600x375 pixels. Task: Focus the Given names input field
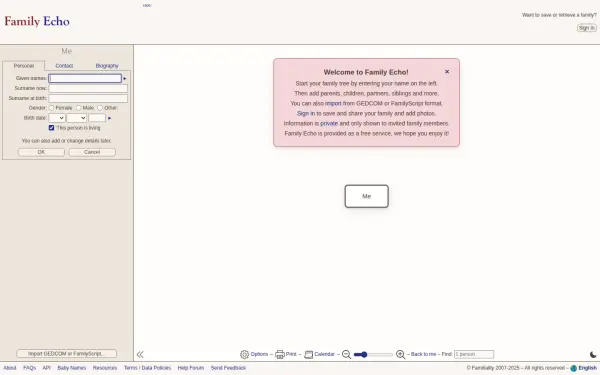85,78
